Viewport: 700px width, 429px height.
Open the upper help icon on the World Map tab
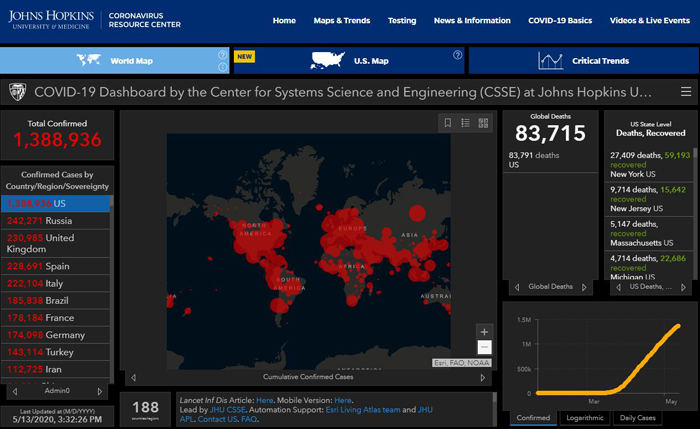pos(222,54)
